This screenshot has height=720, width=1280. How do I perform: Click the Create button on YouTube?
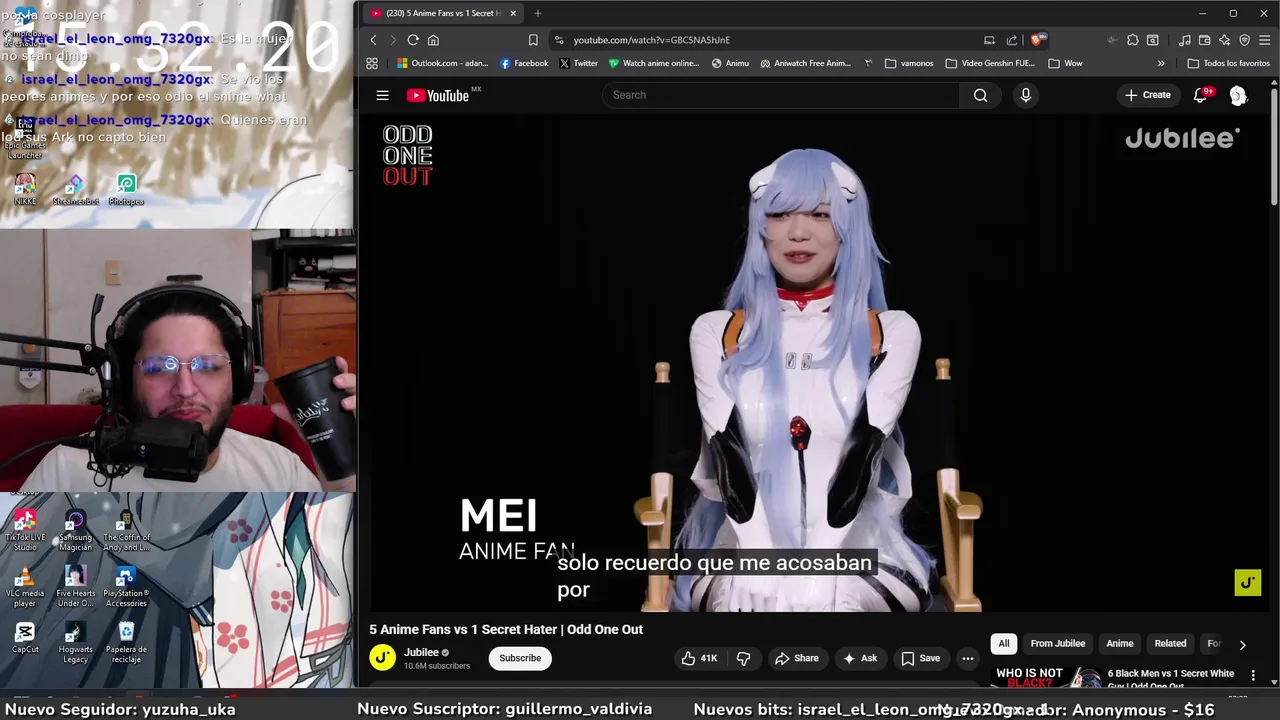[x=1147, y=95]
